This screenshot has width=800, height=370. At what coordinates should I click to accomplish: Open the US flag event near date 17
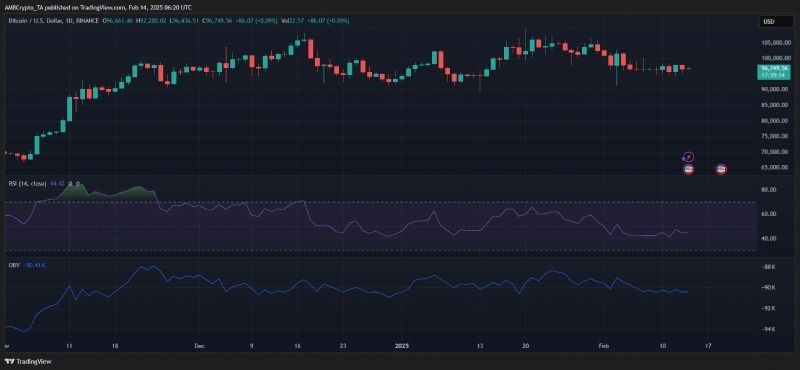(721, 169)
